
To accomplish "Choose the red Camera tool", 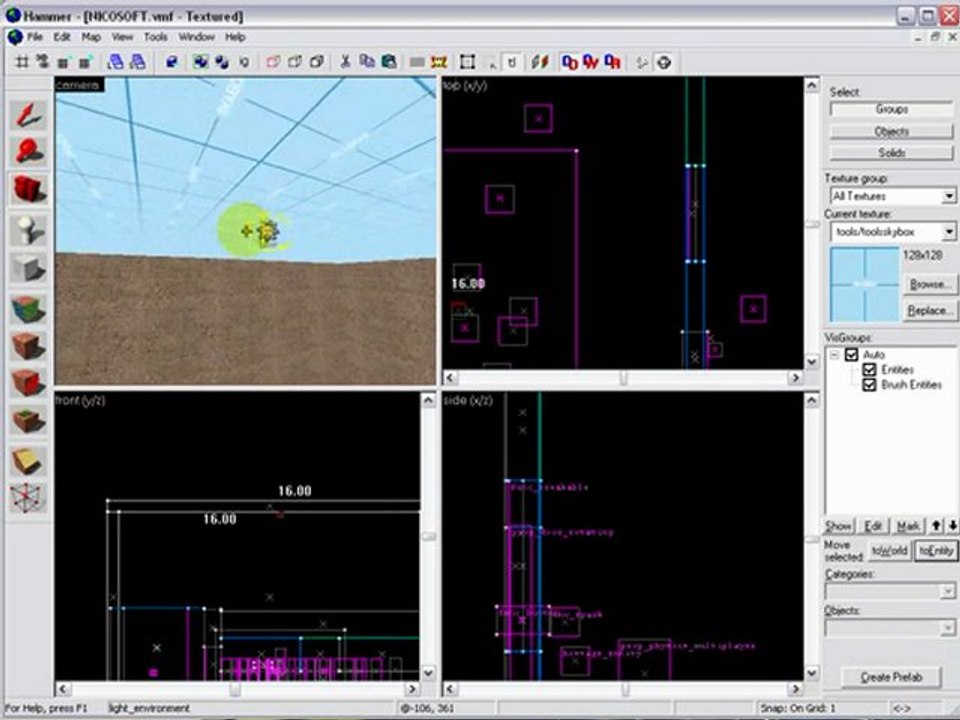I will point(29,190).
